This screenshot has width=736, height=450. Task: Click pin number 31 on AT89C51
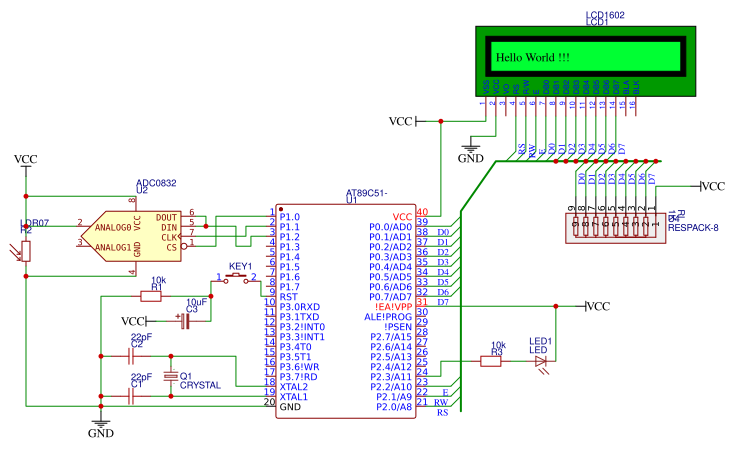[x=422, y=302]
